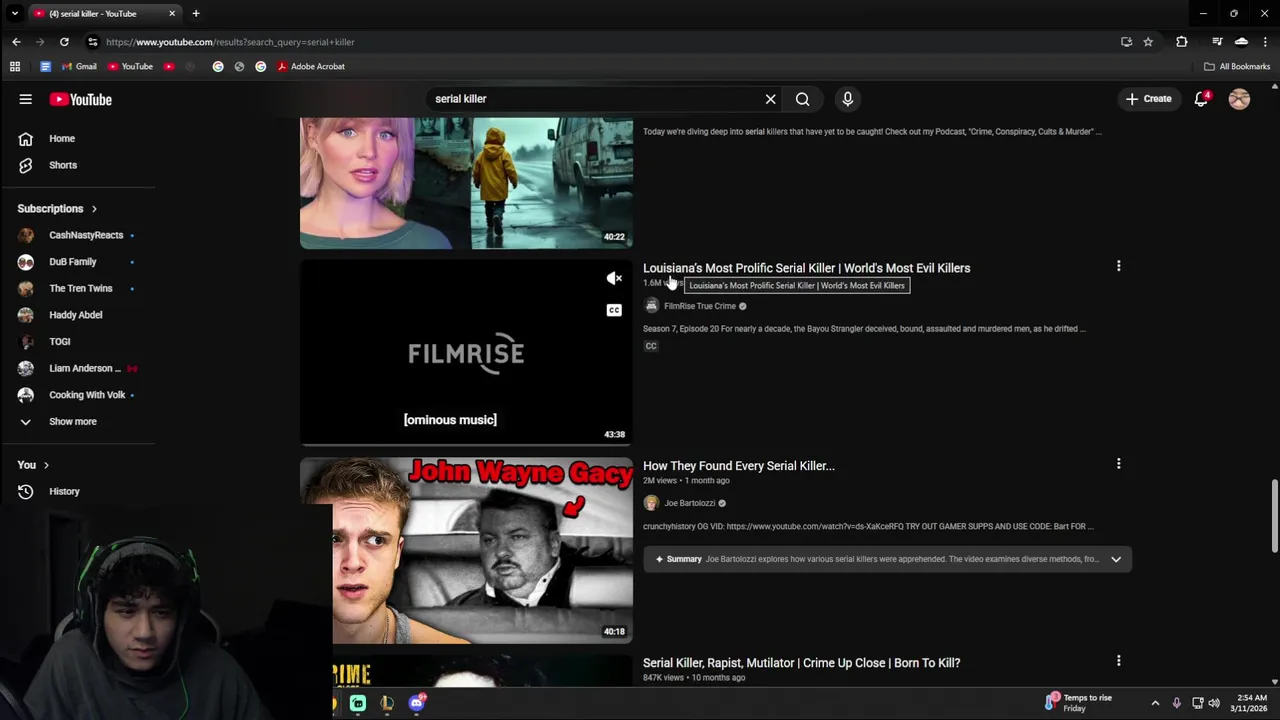Open more options for Louisiana's Most Prolific video
1280x720 pixels.
coord(1118,266)
